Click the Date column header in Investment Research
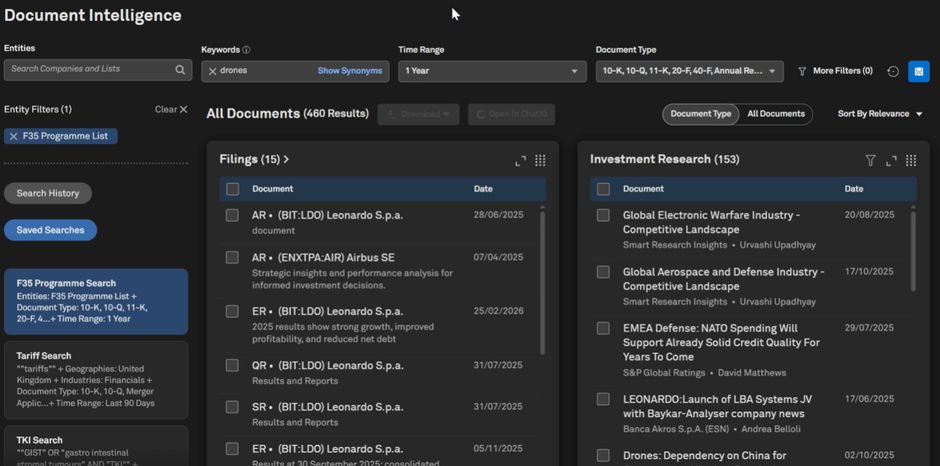 pos(854,189)
